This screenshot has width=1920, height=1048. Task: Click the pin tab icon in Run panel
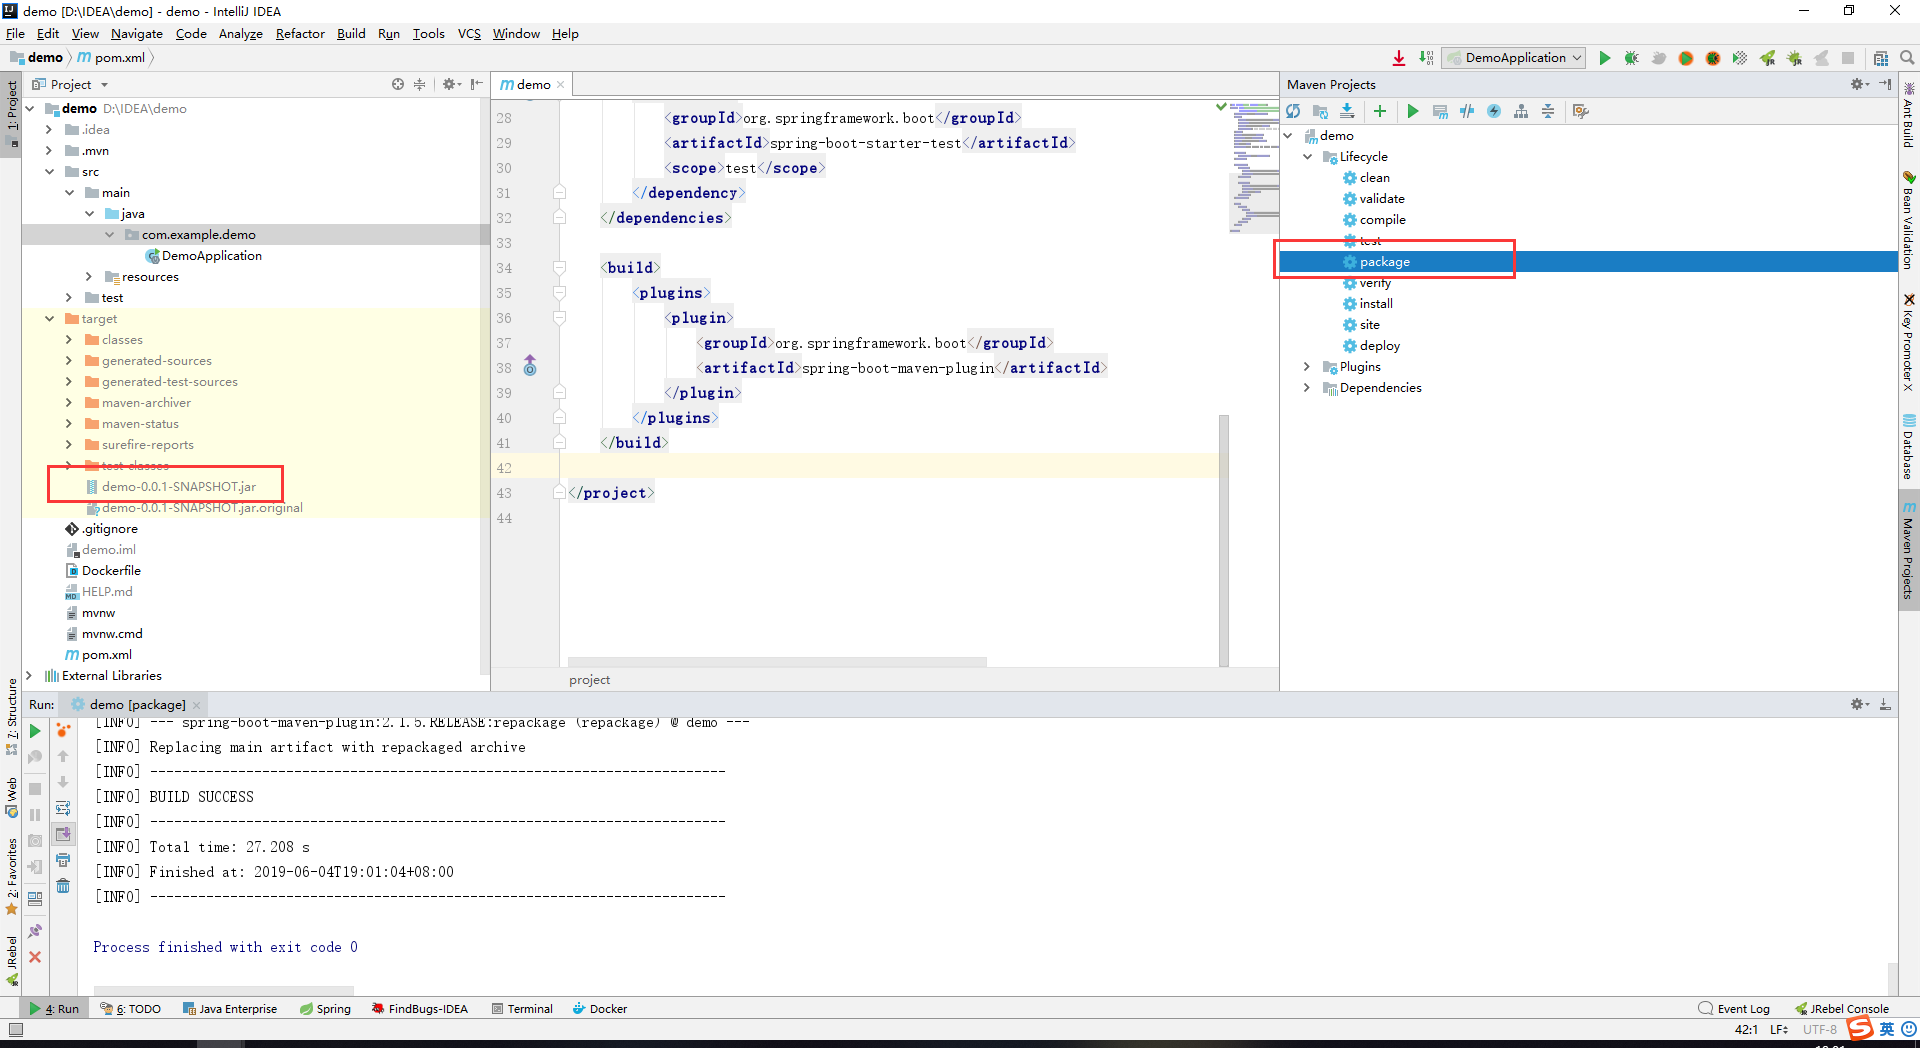[x=35, y=930]
